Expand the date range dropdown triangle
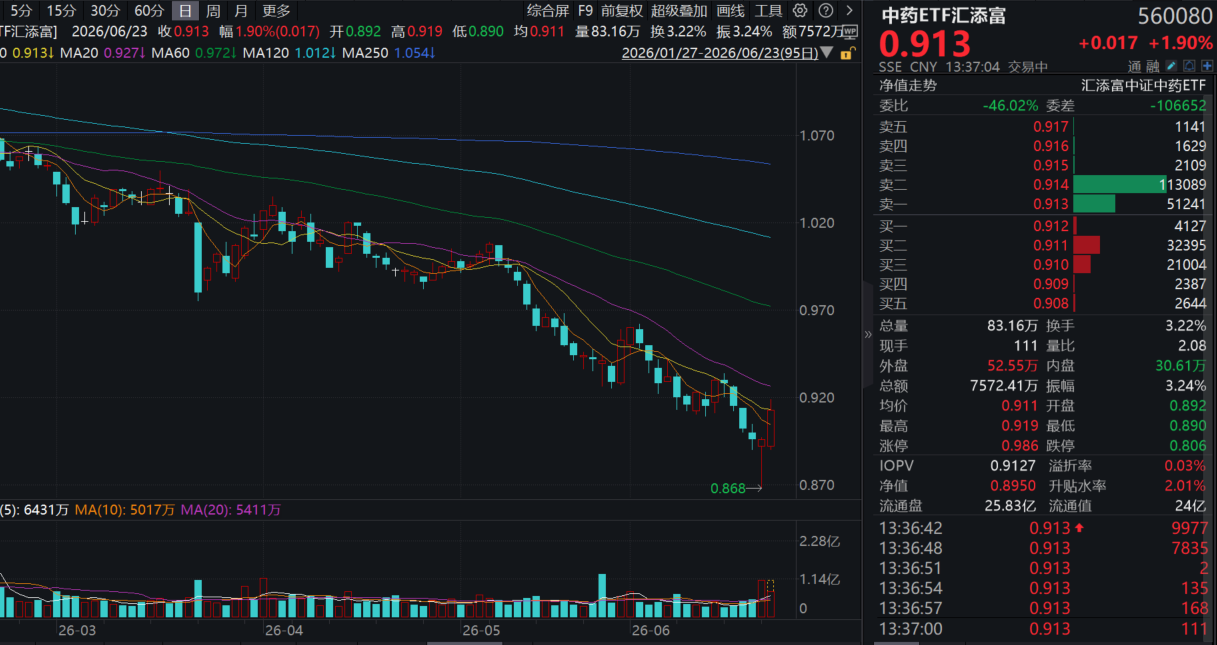The width and height of the screenshot is (1217, 645). coord(826,52)
